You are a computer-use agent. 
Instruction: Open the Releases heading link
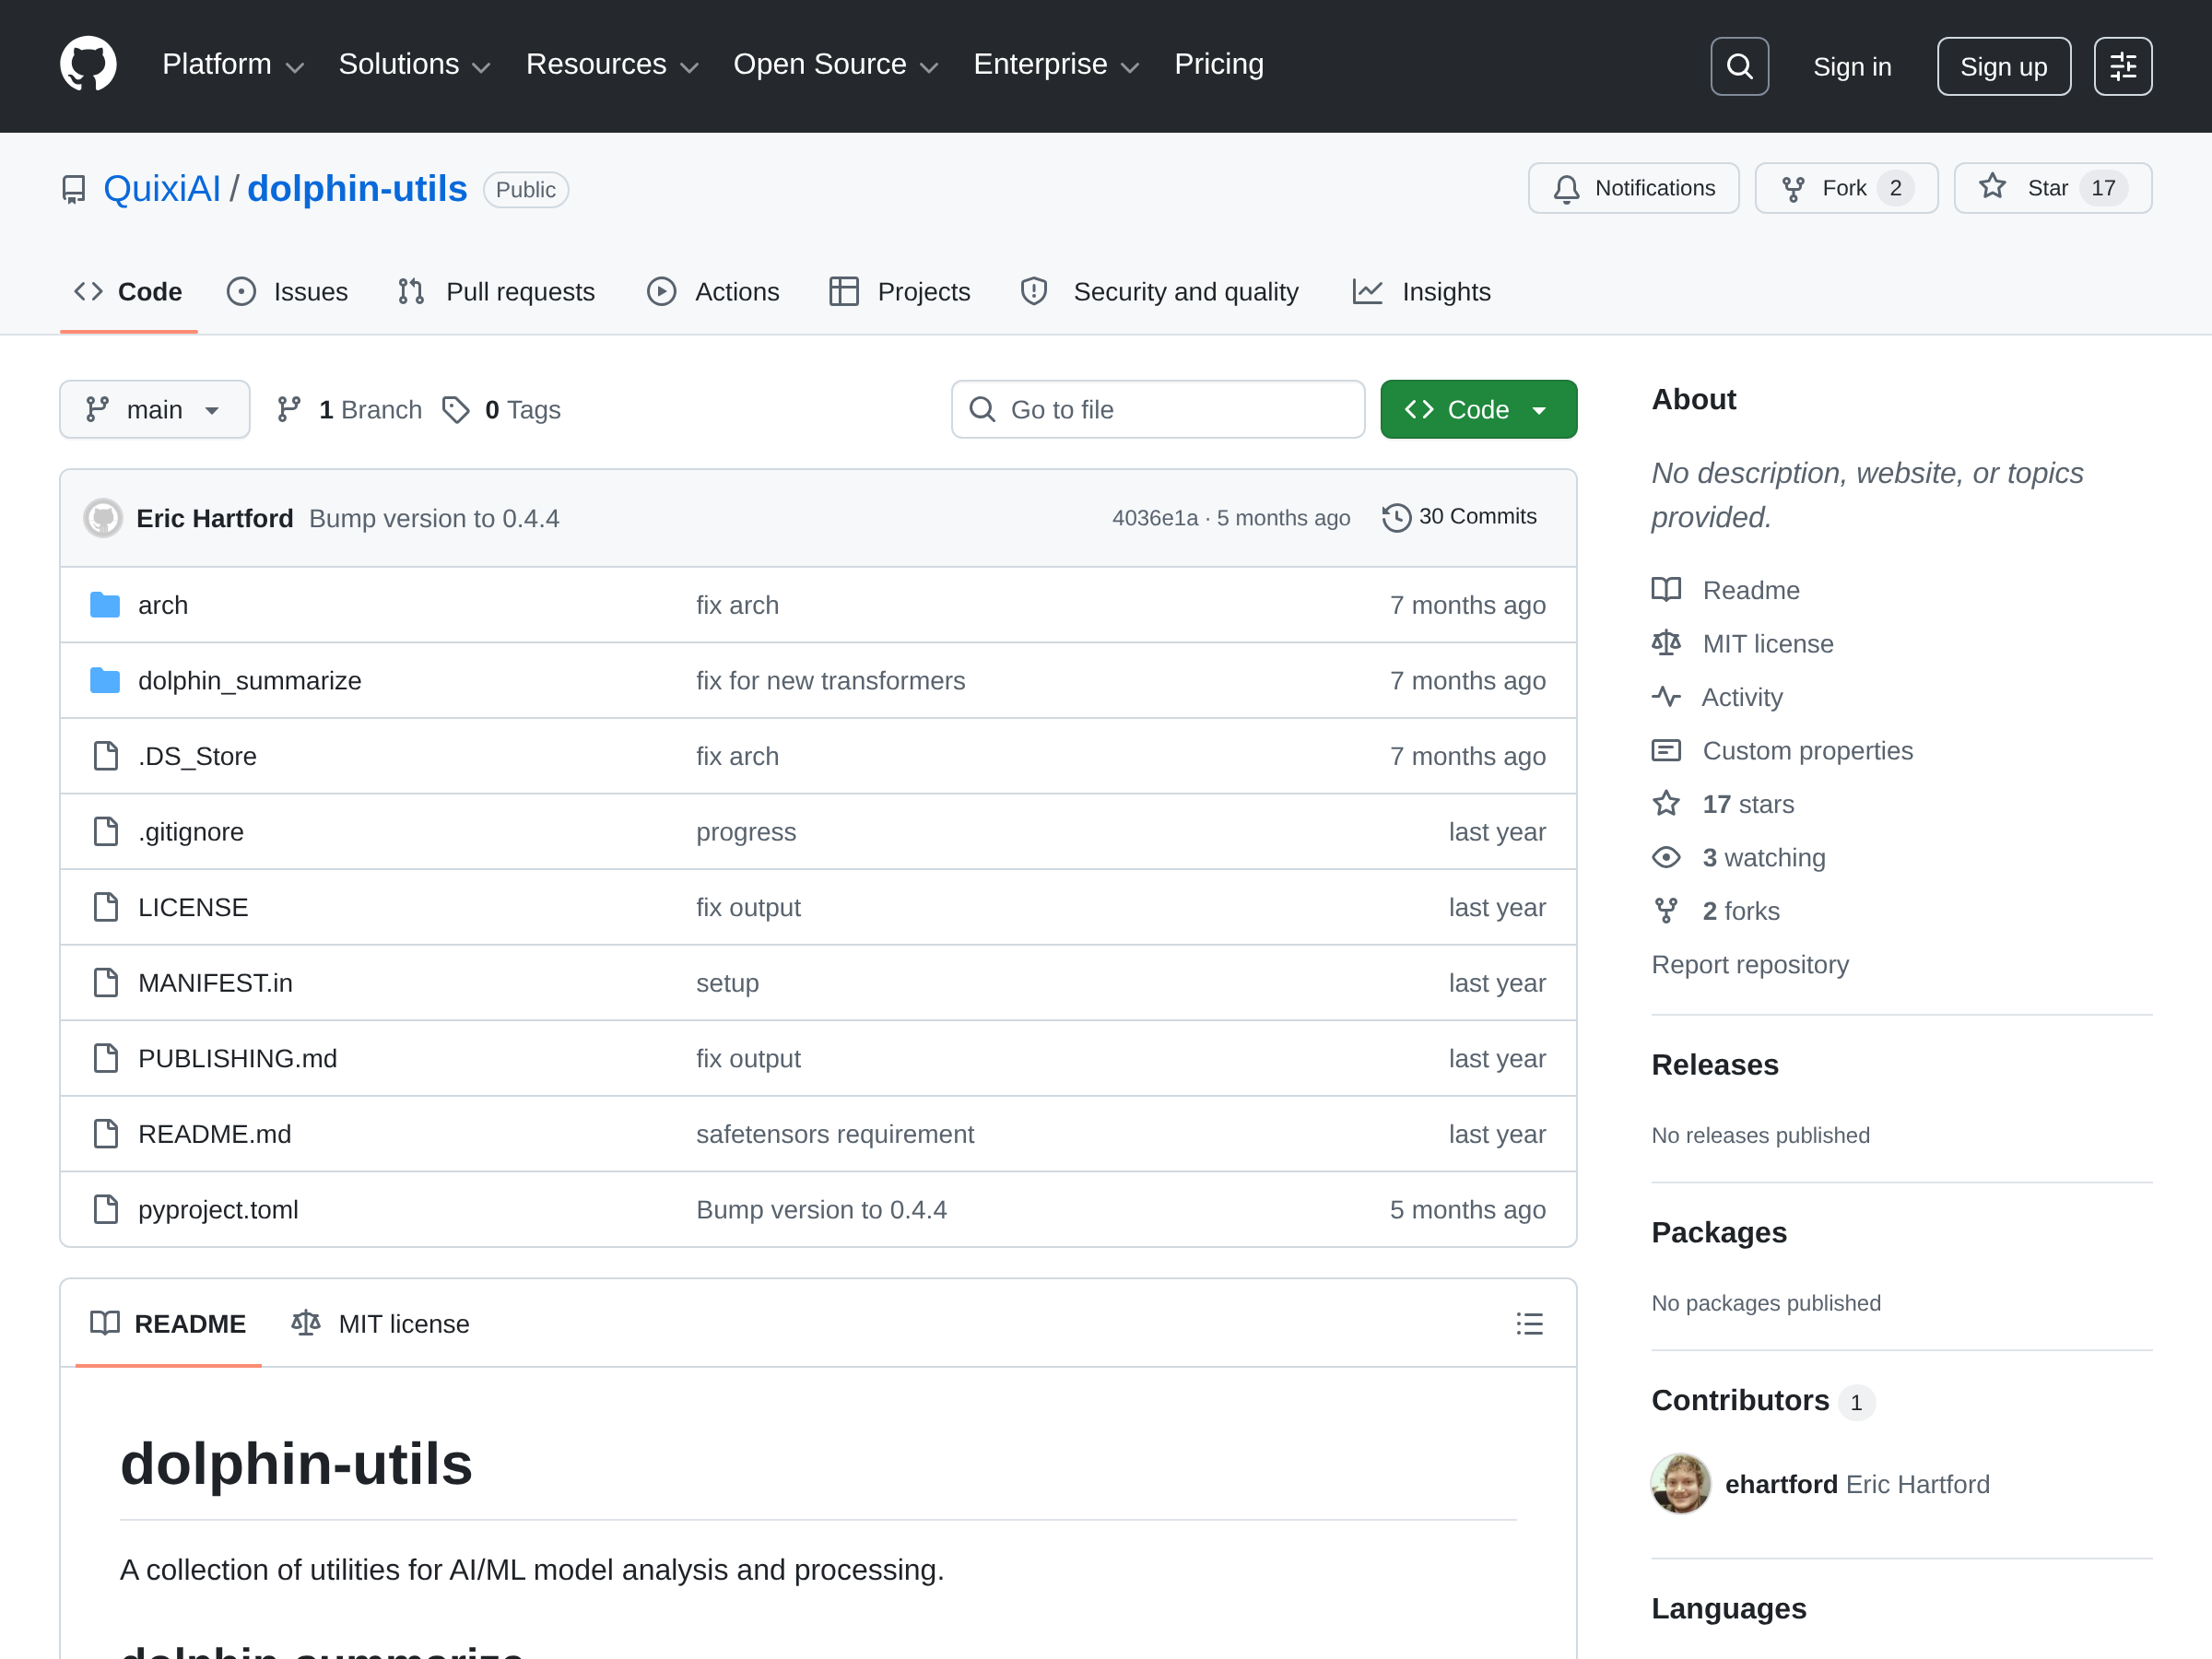coord(1715,1065)
